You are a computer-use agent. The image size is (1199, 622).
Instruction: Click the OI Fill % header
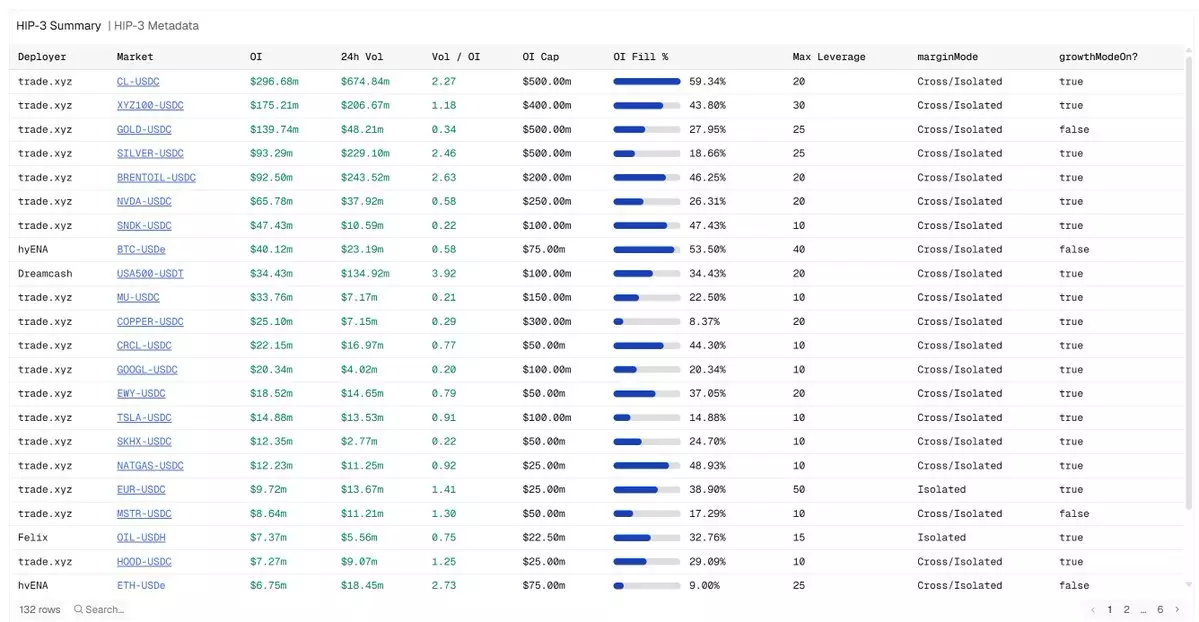tap(641, 57)
